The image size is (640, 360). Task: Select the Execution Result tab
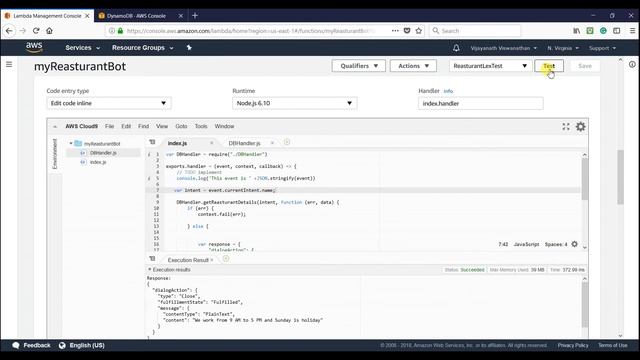tap(188, 260)
